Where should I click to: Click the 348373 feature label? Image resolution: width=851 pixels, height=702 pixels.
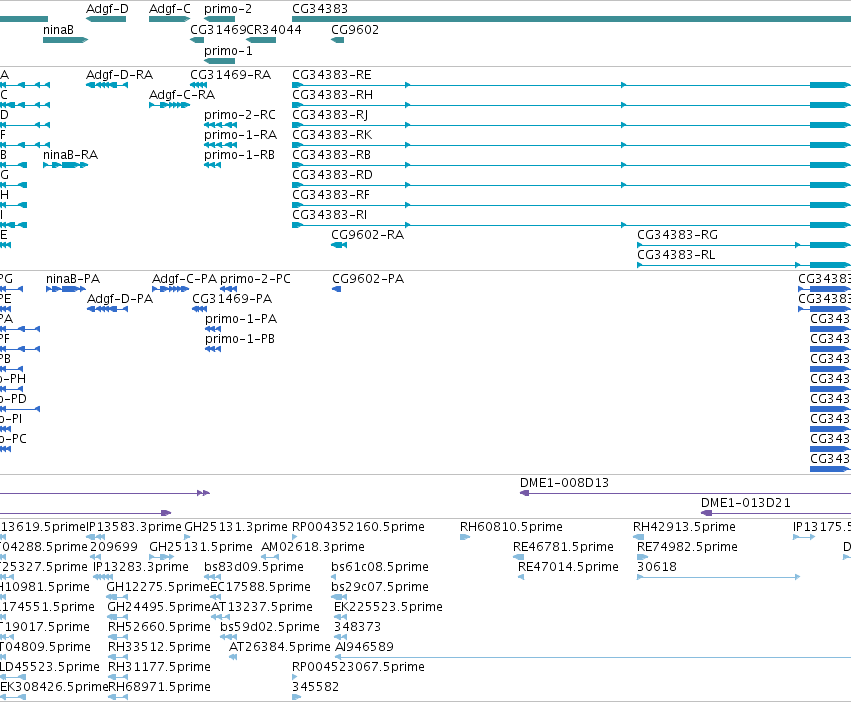pos(357,628)
